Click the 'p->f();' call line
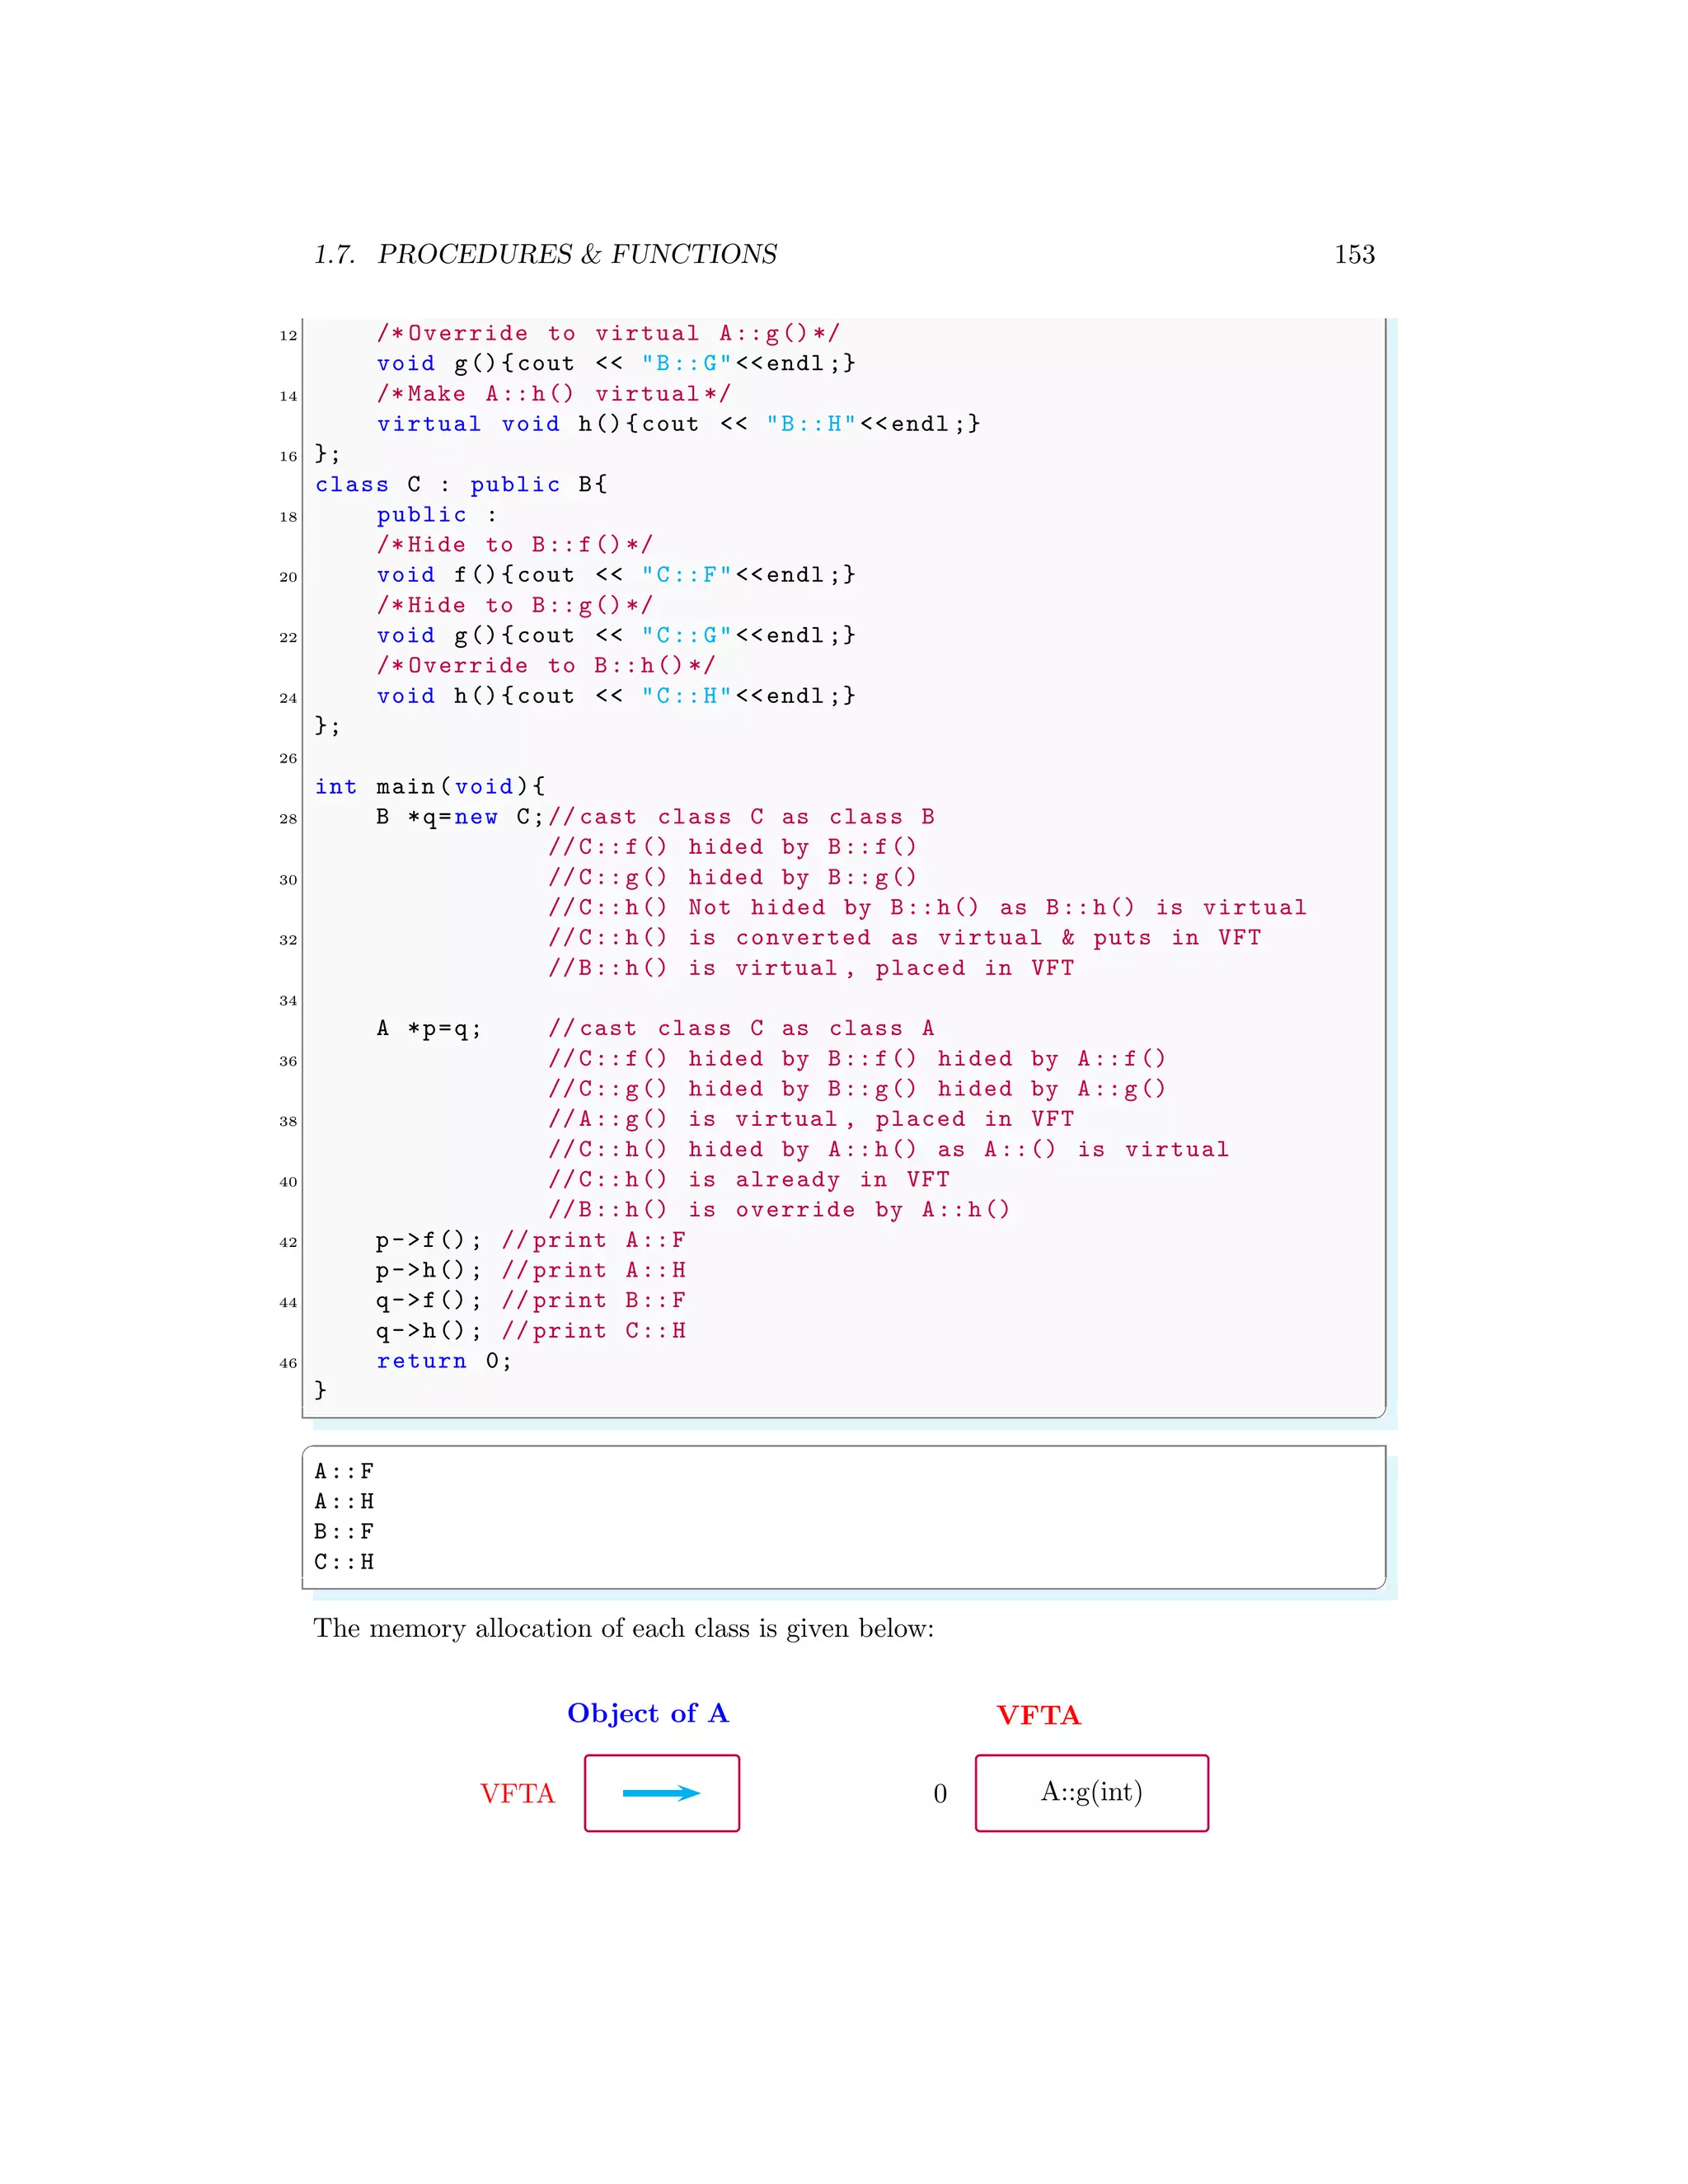This screenshot has height=2184, width=1688. pyautogui.click(x=531, y=1240)
